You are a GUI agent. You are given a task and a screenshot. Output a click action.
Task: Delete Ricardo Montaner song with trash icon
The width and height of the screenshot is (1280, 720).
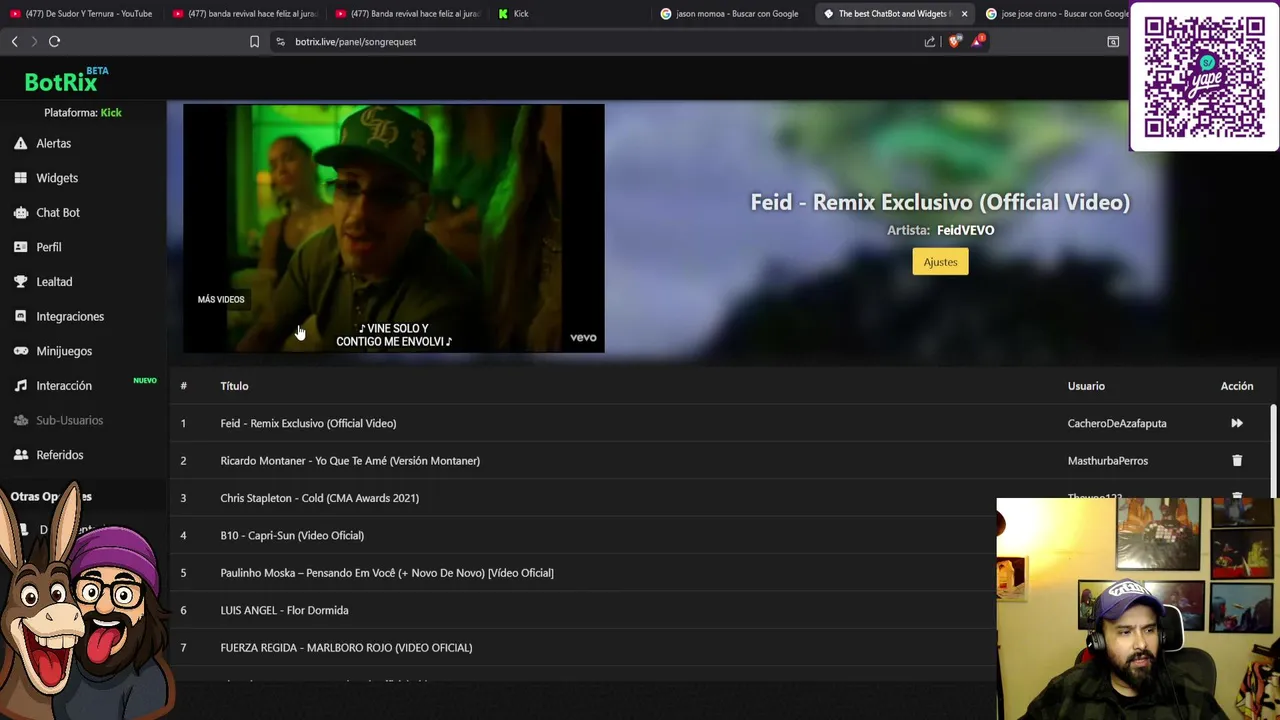click(1237, 461)
